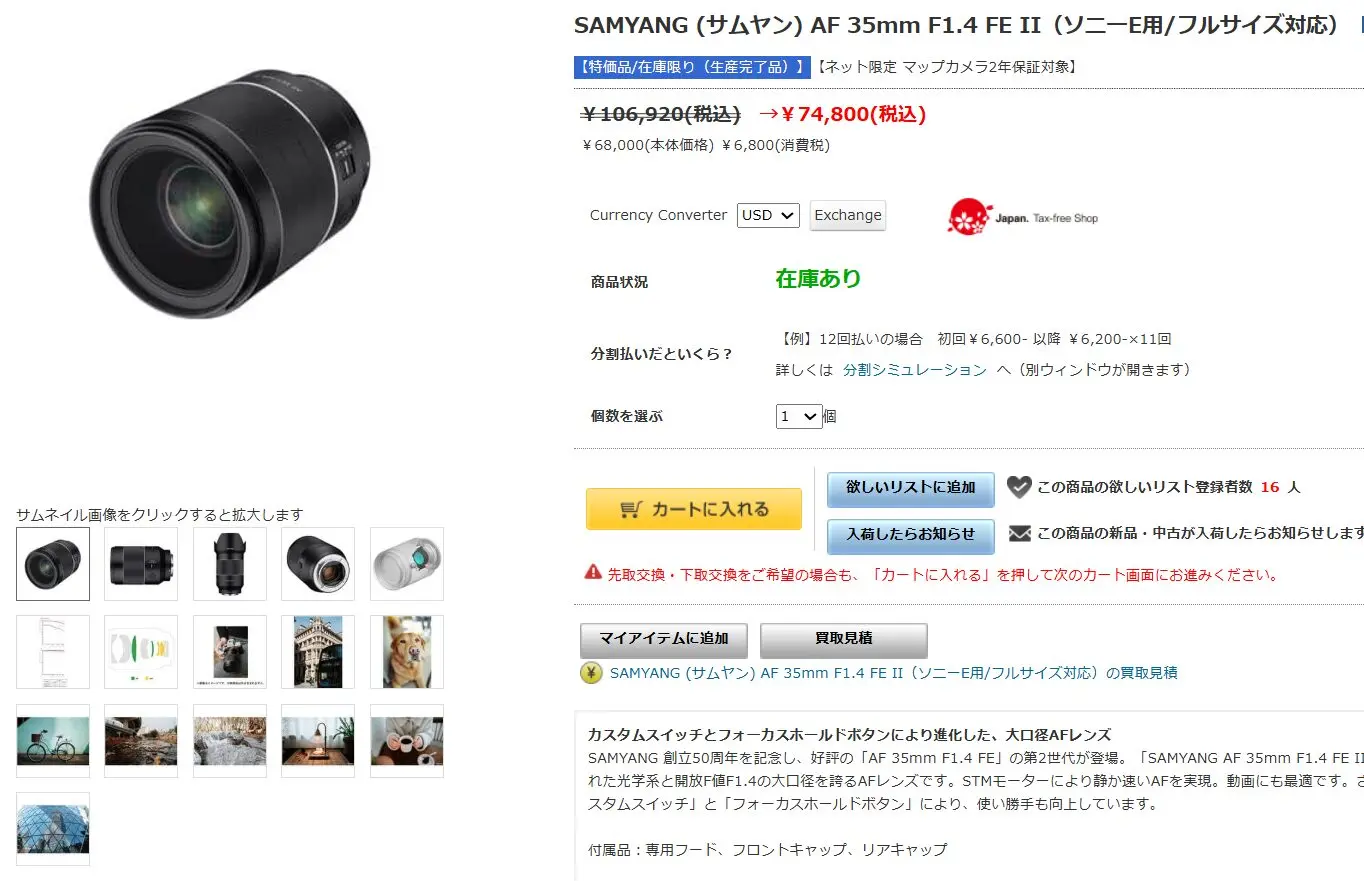Select the glass dome building thumbnail
This screenshot has height=881, width=1364.
[53, 829]
